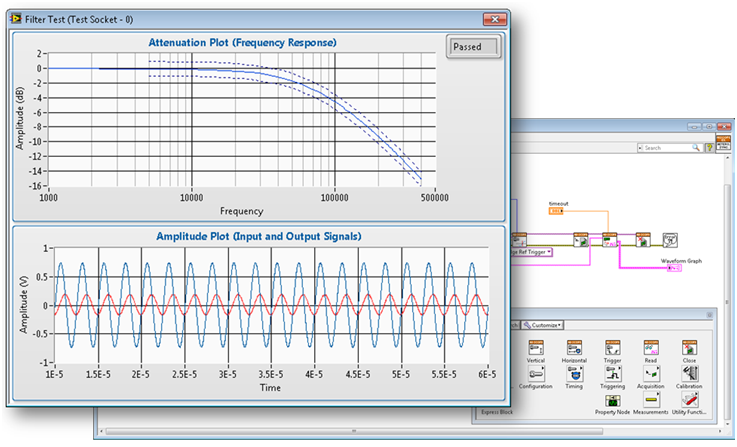This screenshot has width=737, height=447.
Task: Open the Acquisition subpalette
Action: (651, 374)
